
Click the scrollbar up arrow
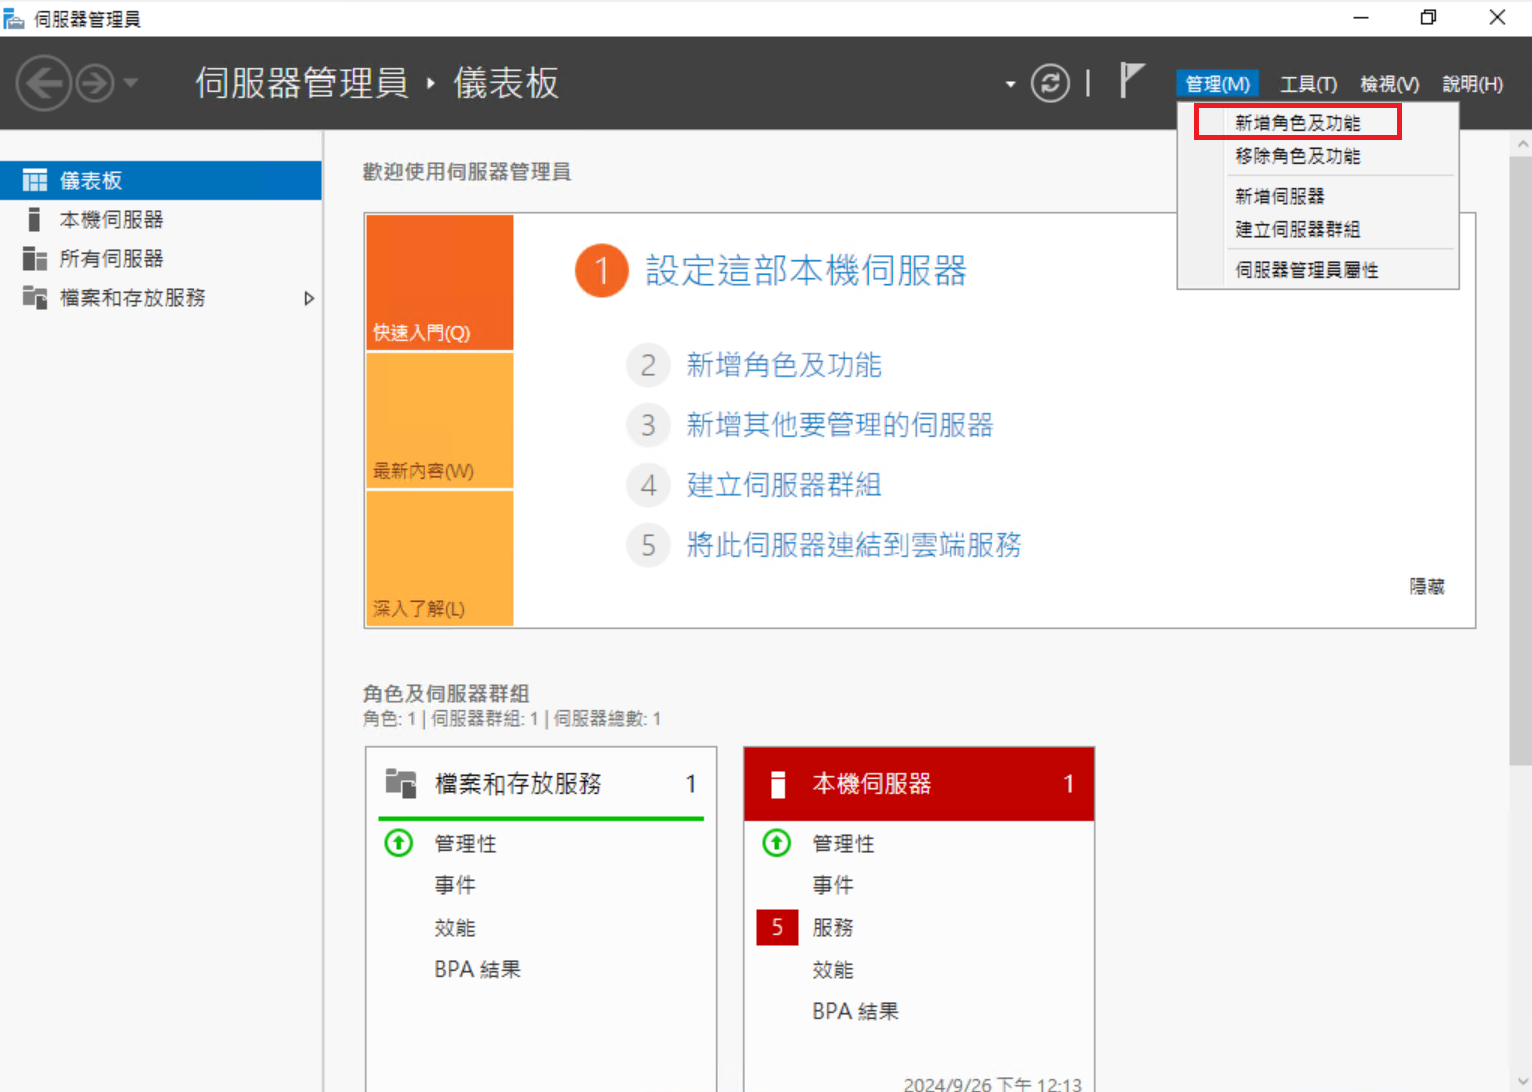pos(1521,144)
